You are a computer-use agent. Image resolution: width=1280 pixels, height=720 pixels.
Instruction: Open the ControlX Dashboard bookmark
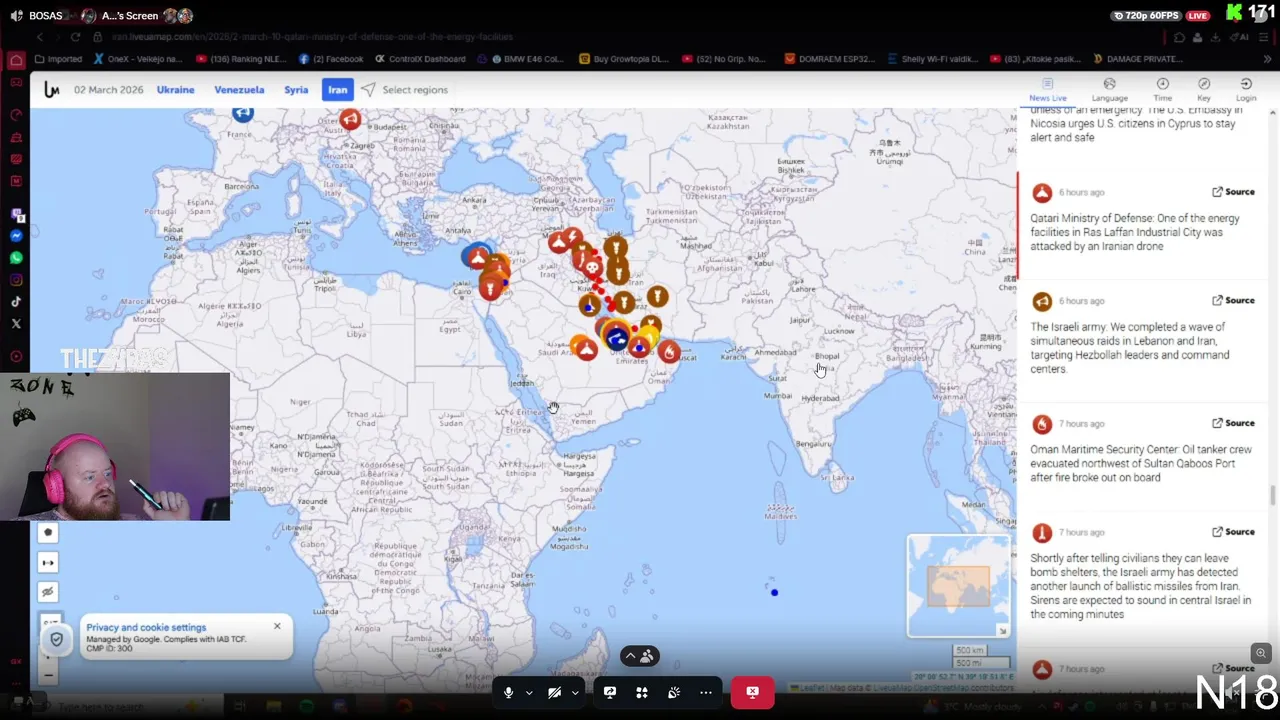[420, 59]
